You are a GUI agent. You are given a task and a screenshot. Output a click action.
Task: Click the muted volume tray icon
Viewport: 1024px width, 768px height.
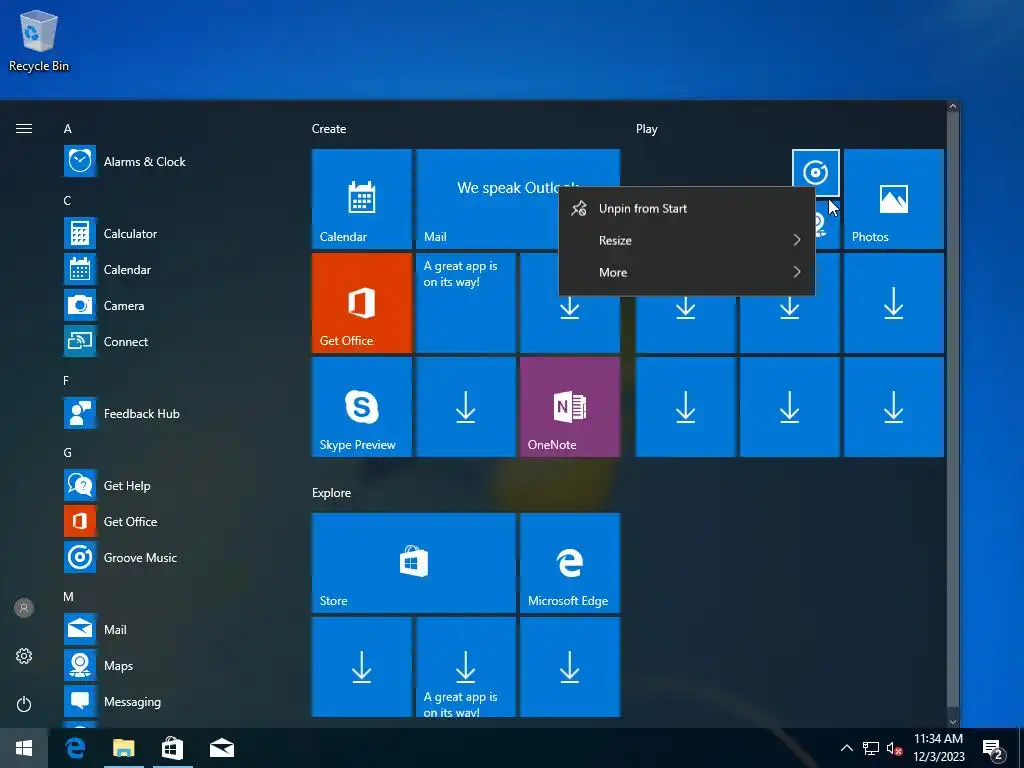click(894, 748)
